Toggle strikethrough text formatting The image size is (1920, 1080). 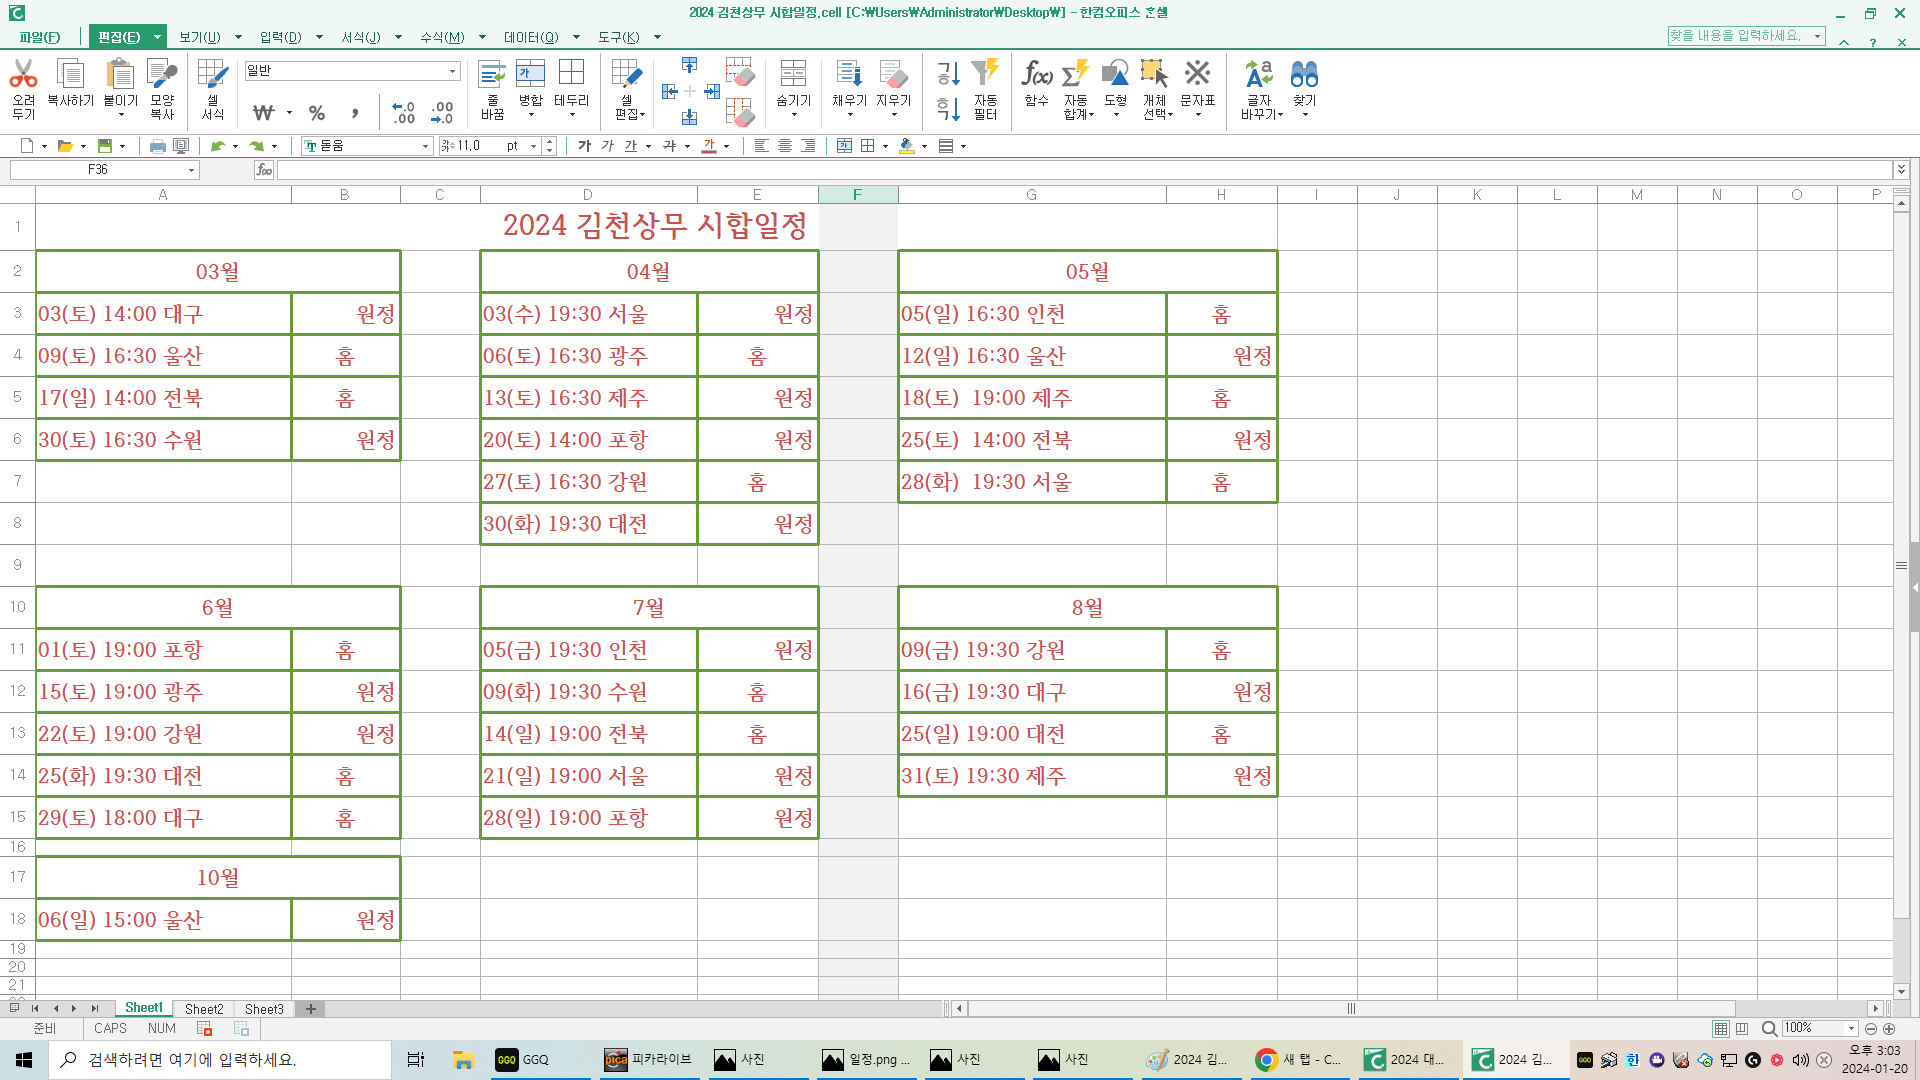point(669,146)
